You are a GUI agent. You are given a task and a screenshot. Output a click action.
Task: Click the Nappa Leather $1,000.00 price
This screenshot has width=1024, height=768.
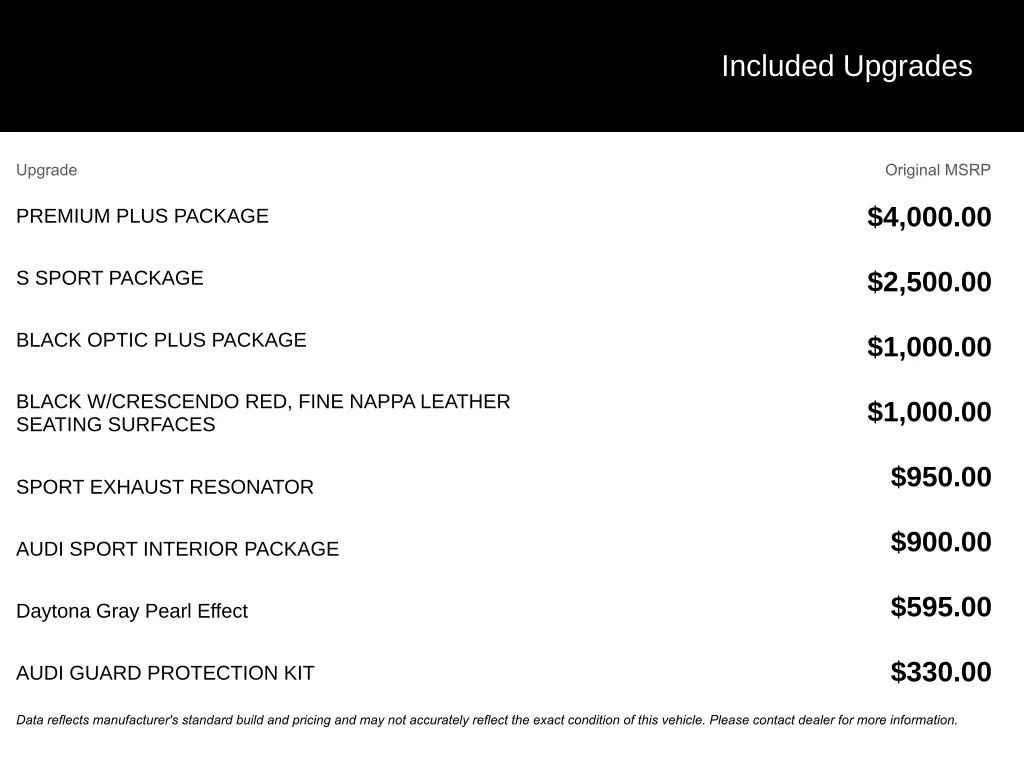click(x=929, y=412)
